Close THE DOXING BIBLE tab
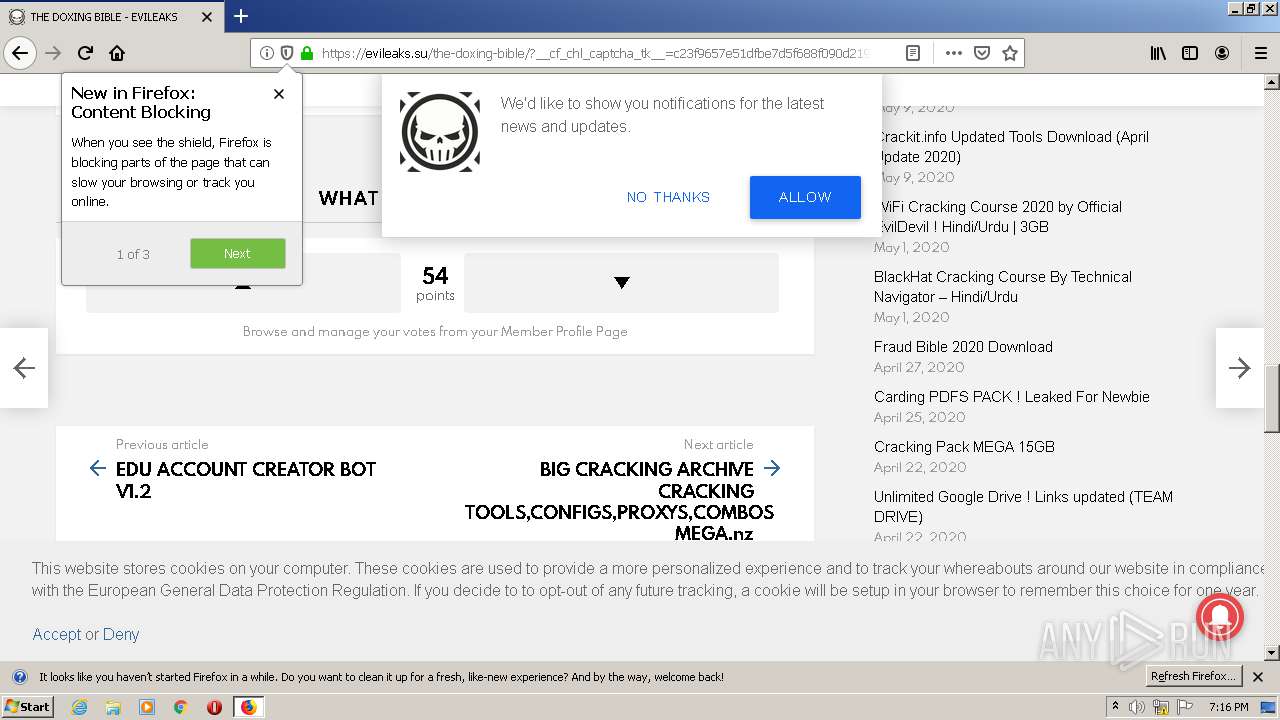 click(207, 17)
